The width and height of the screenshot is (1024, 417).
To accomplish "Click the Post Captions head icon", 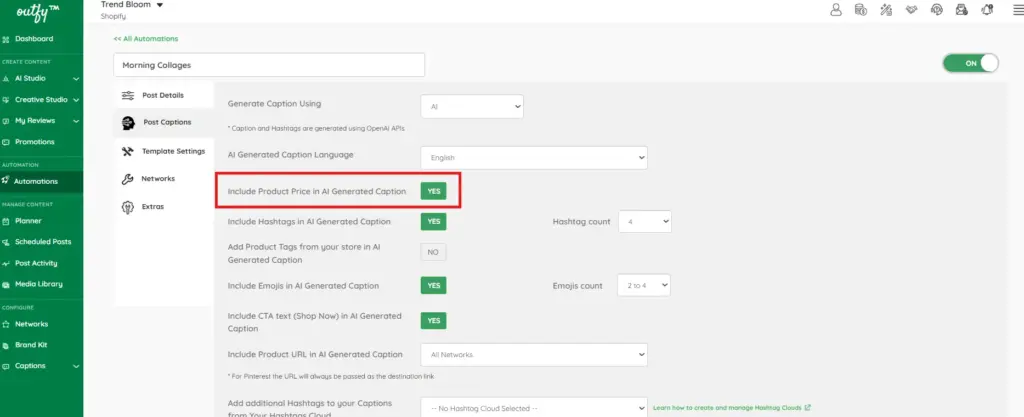I will click(x=129, y=123).
